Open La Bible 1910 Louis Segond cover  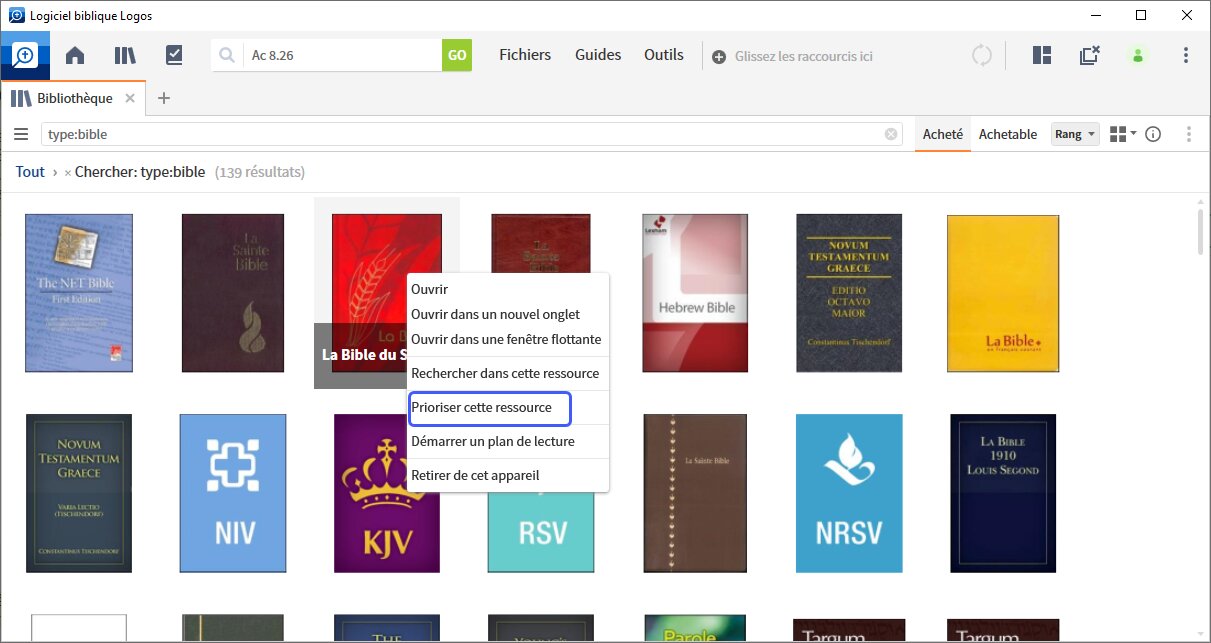point(1003,493)
